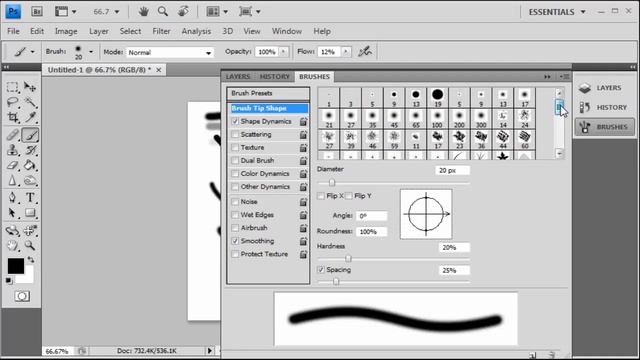The width and height of the screenshot is (640, 360).
Task: Enable Dual Brush checkbox
Action: coord(235,160)
